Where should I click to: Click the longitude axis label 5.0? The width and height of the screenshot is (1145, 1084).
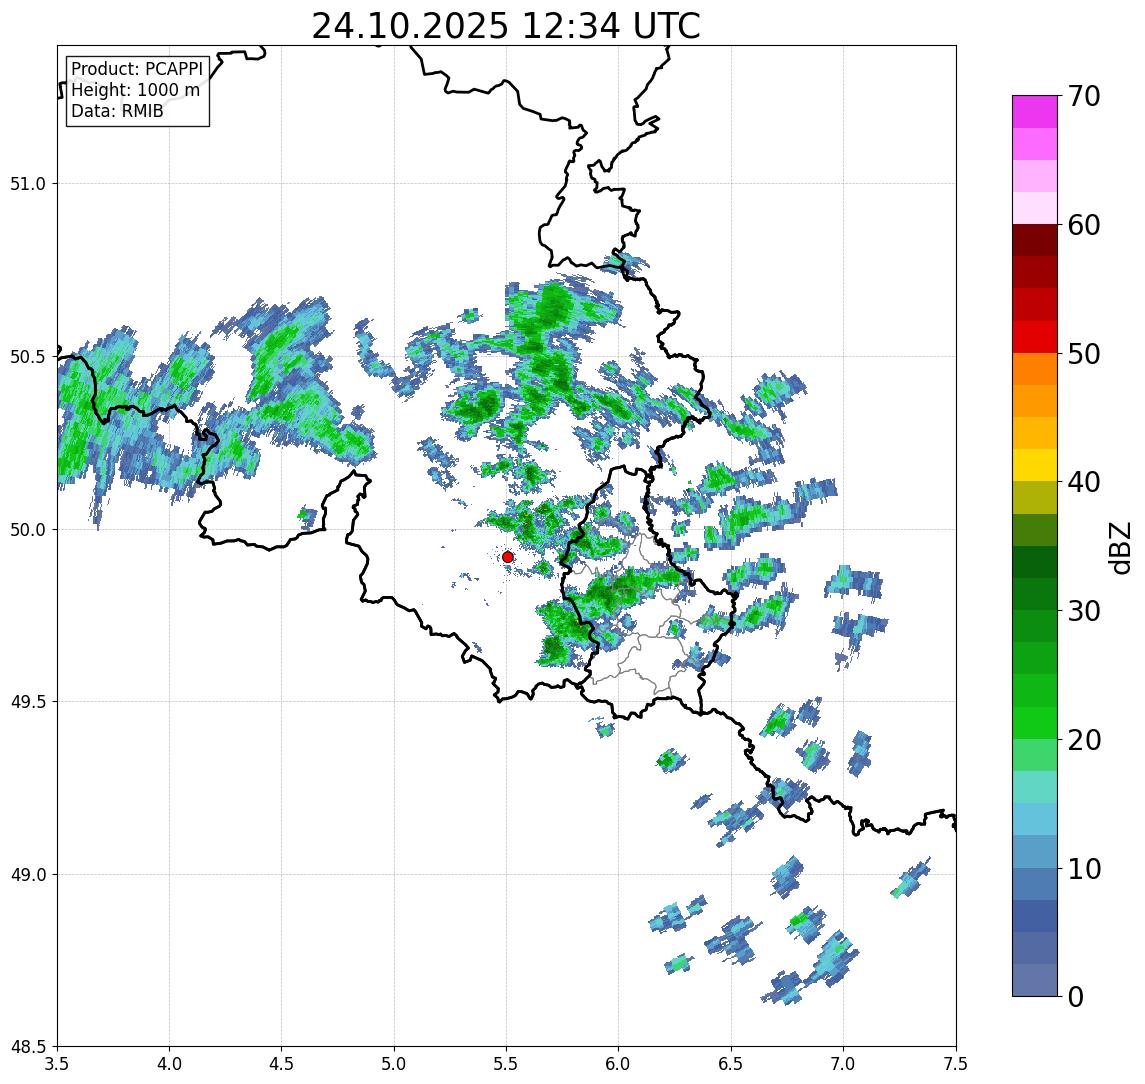click(x=394, y=1064)
